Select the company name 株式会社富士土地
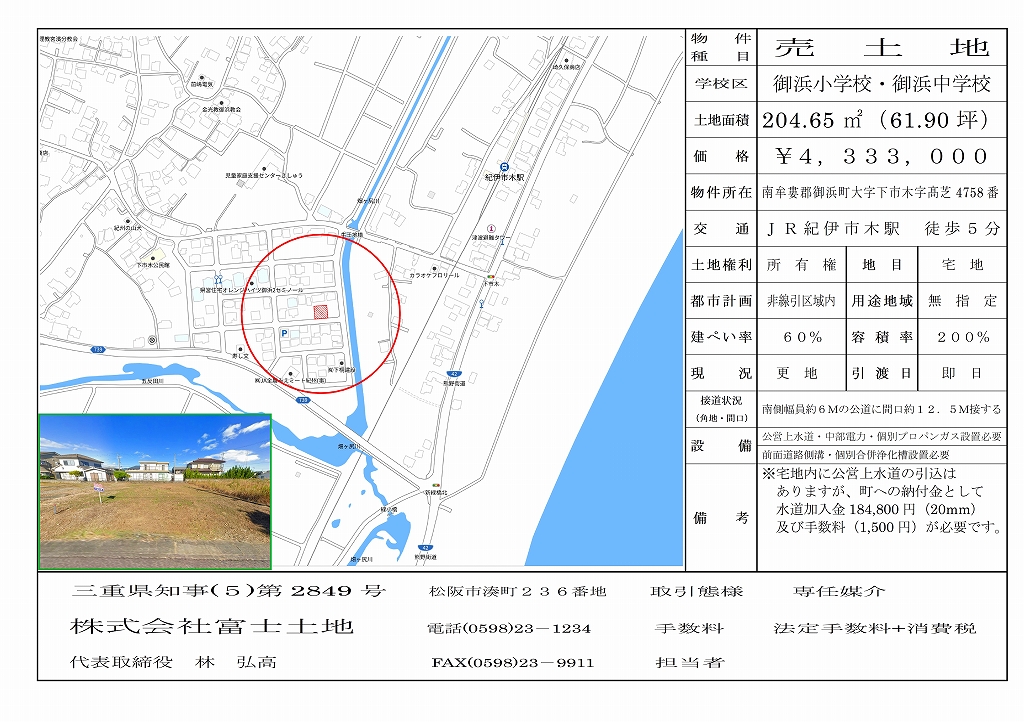Image resolution: width=1024 pixels, height=722 pixels. (x=212, y=627)
